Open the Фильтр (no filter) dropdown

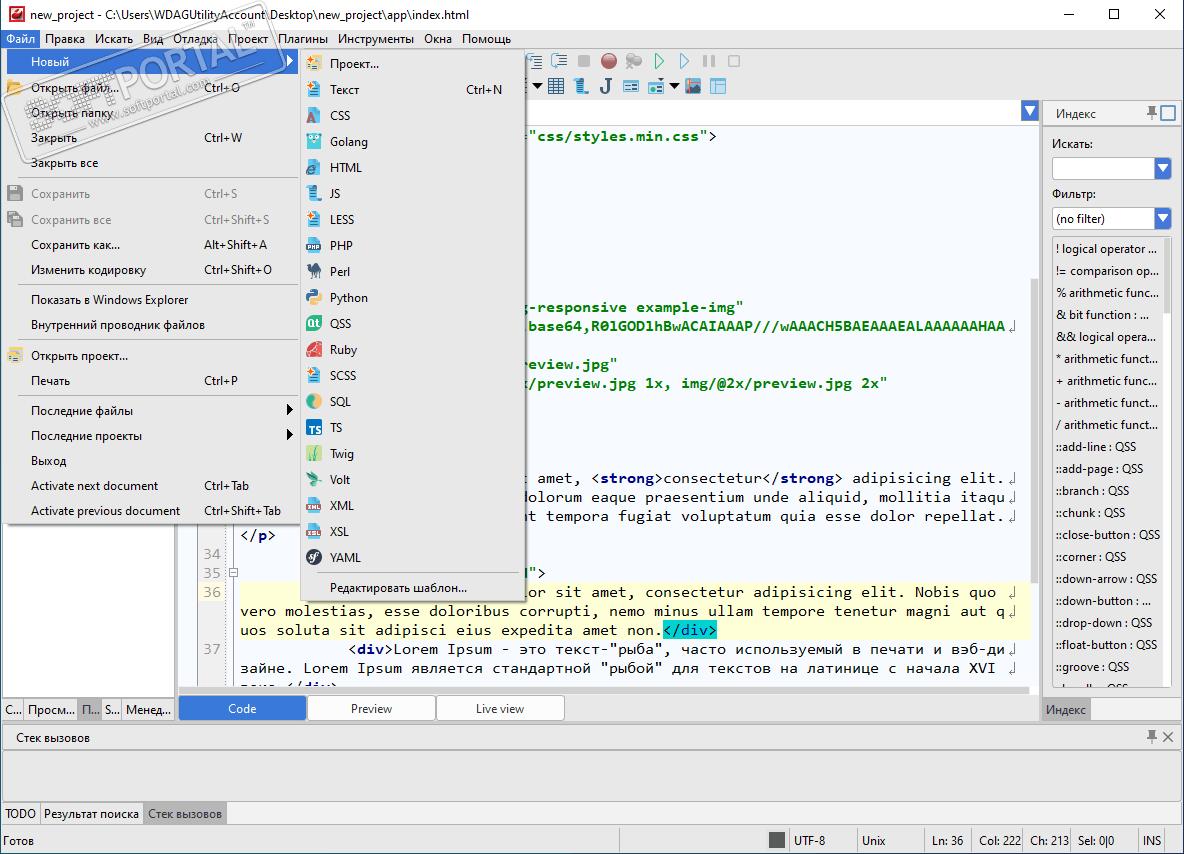(x=1162, y=218)
